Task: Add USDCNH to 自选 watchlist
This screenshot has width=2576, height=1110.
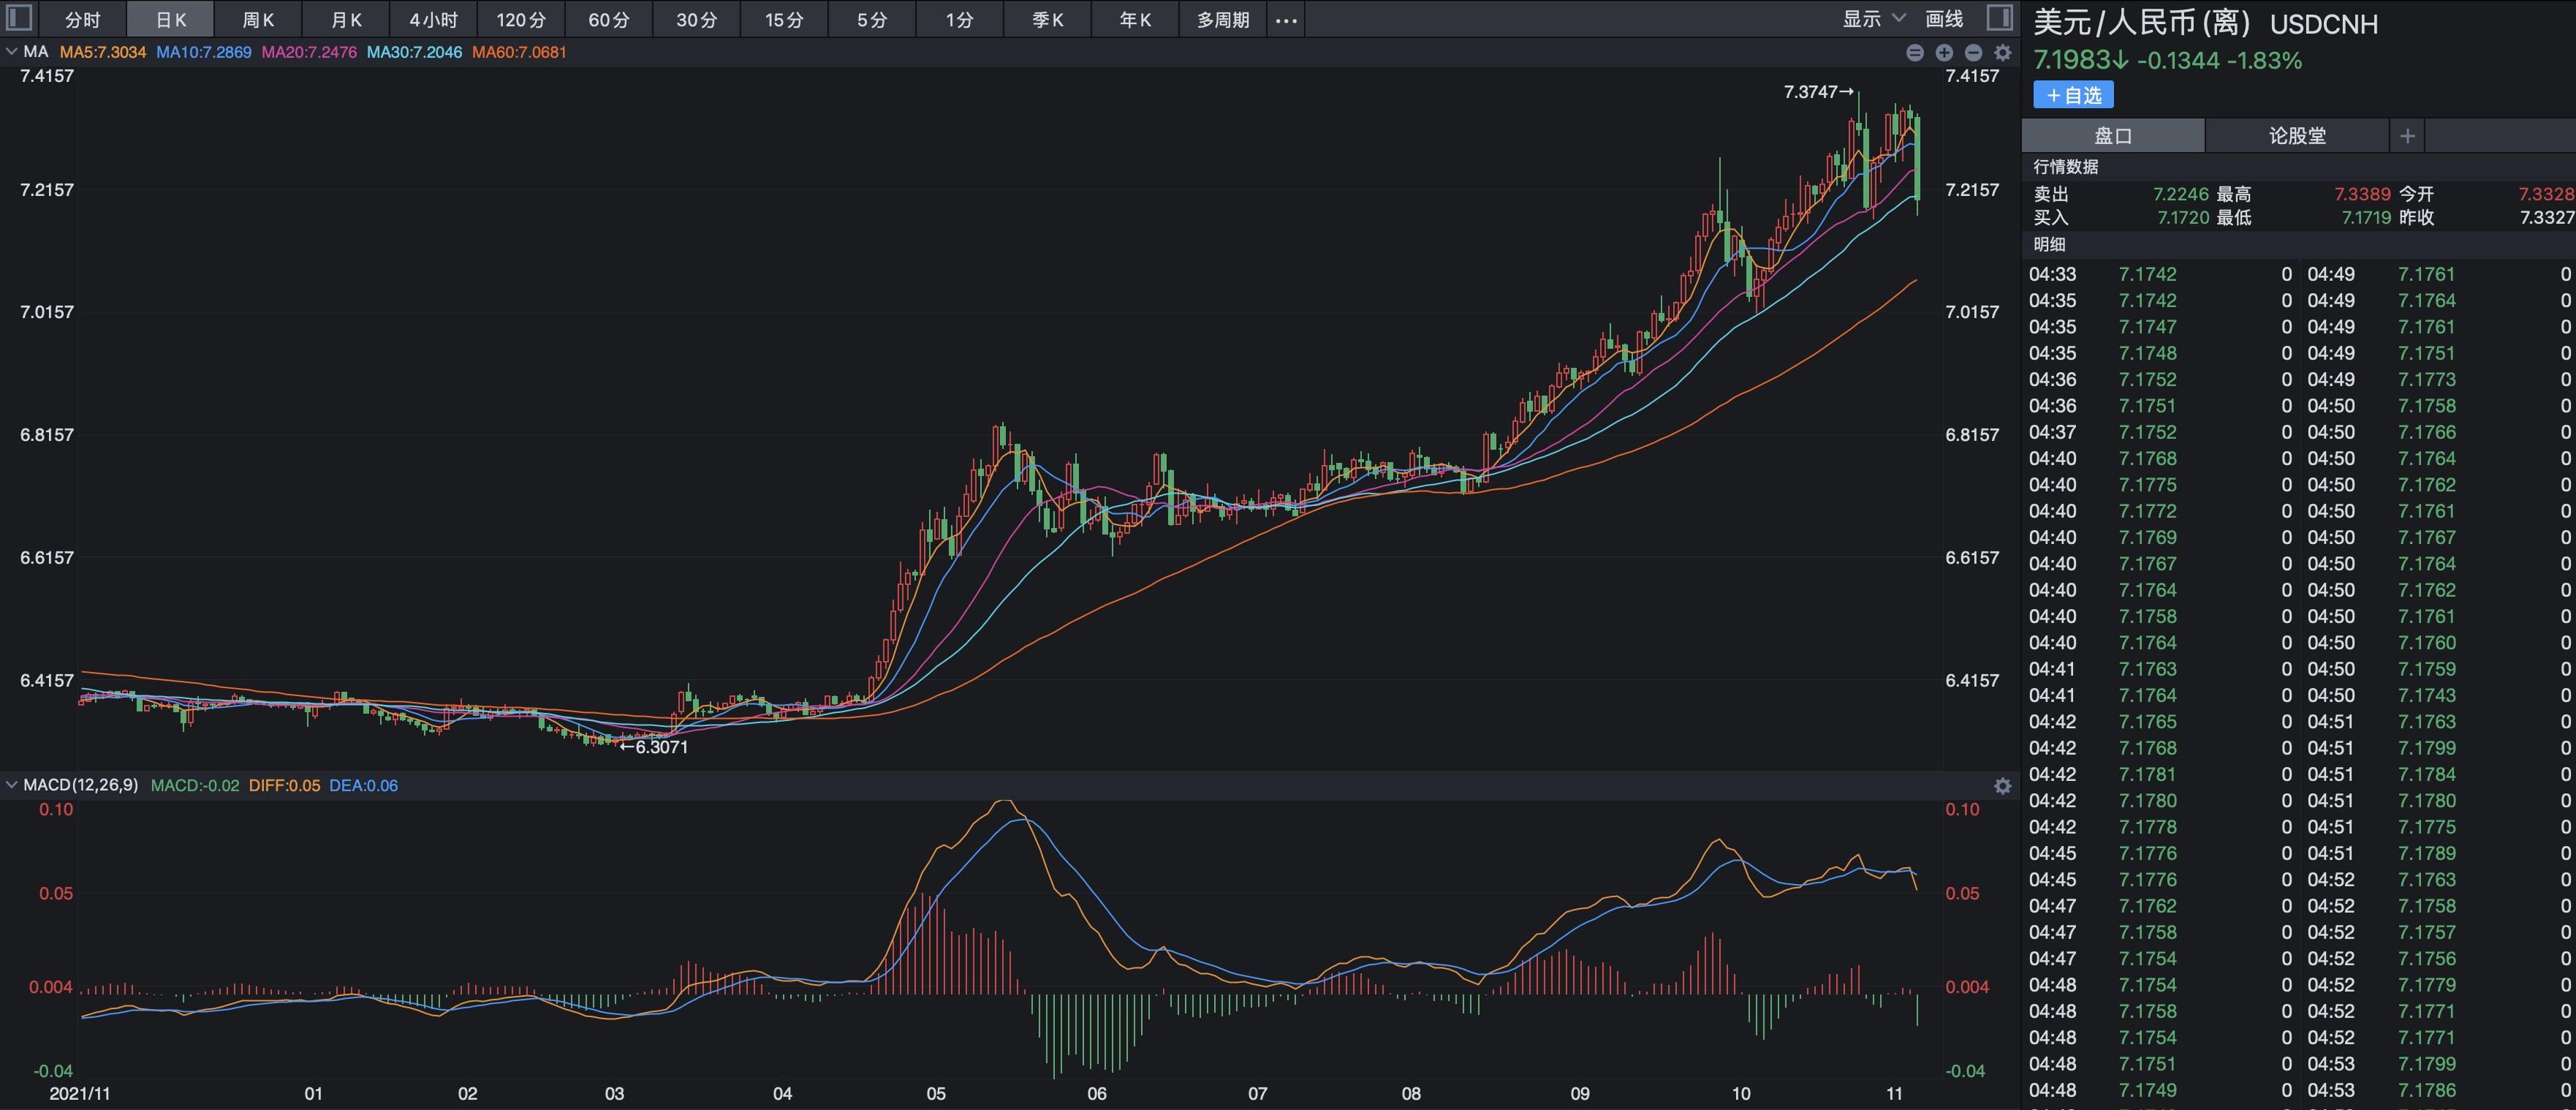Action: point(2073,96)
